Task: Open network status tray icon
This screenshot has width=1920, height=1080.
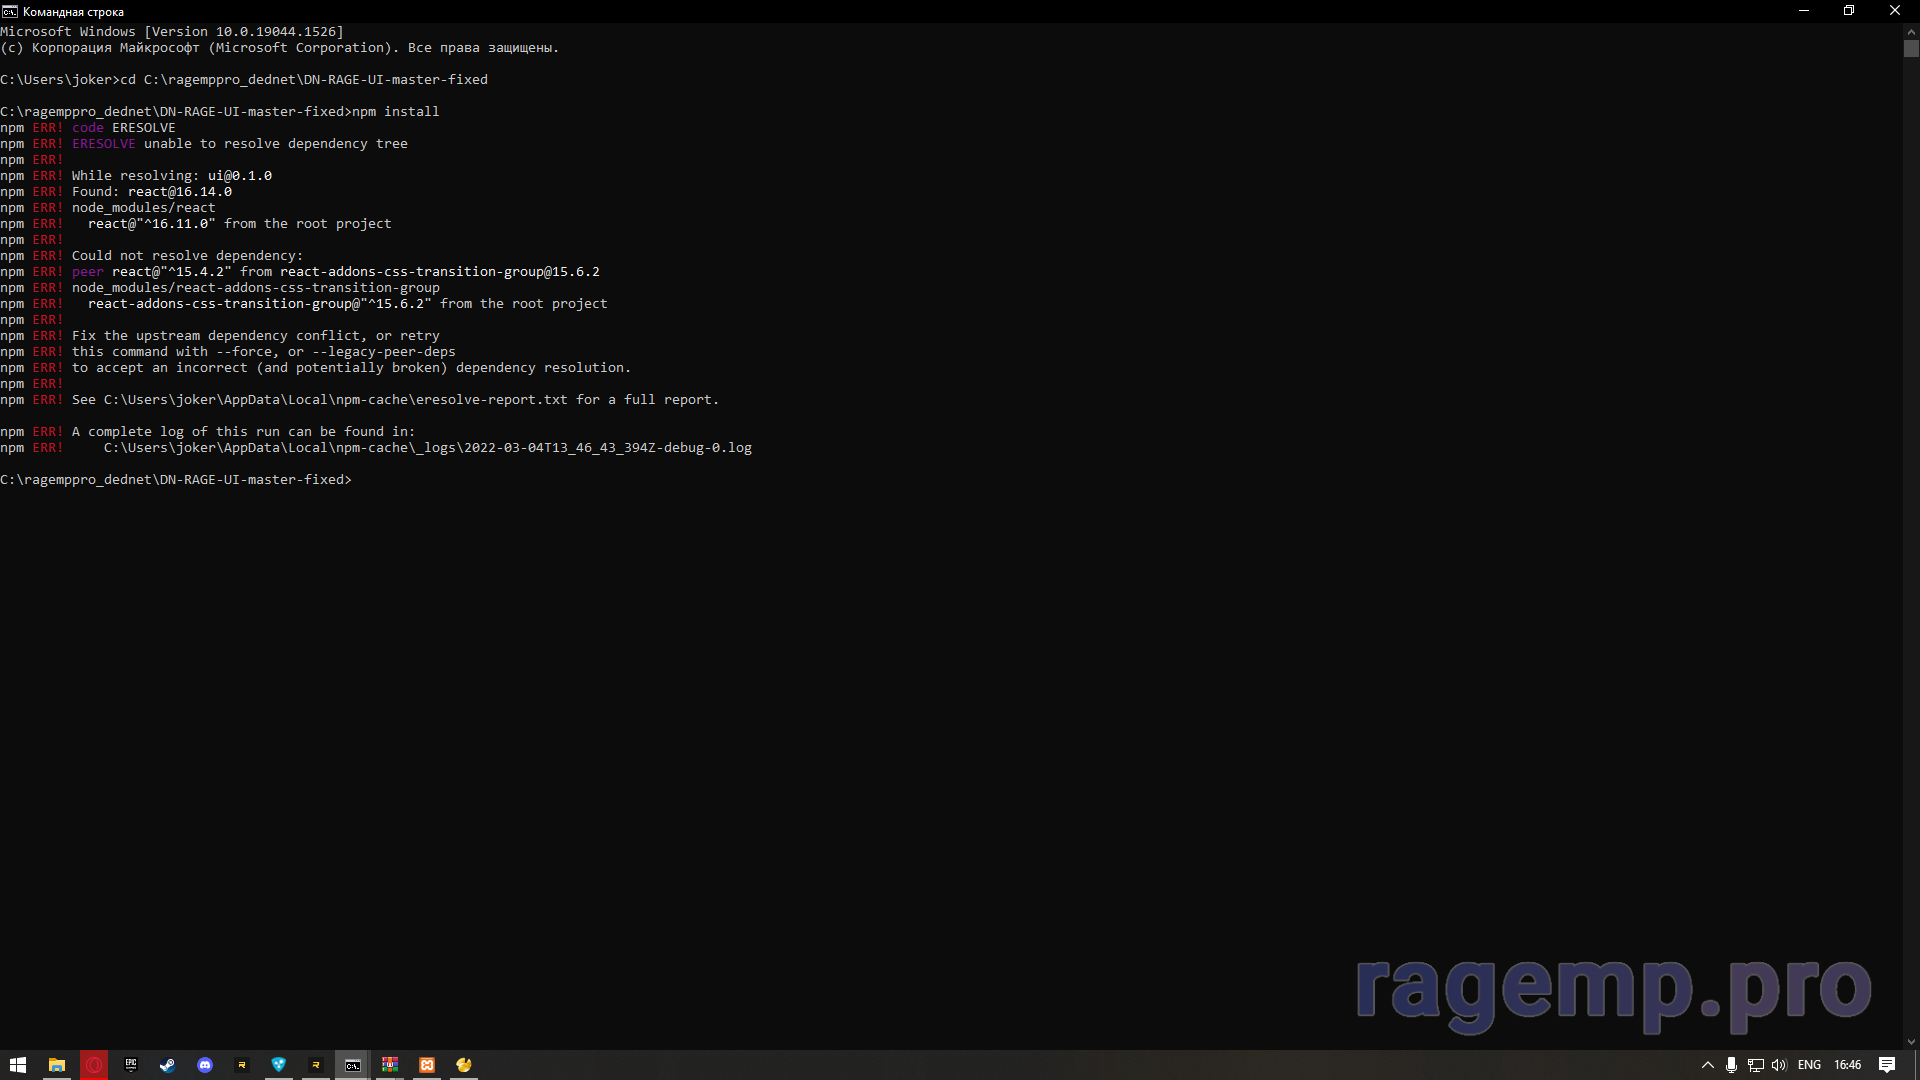Action: (1755, 1065)
